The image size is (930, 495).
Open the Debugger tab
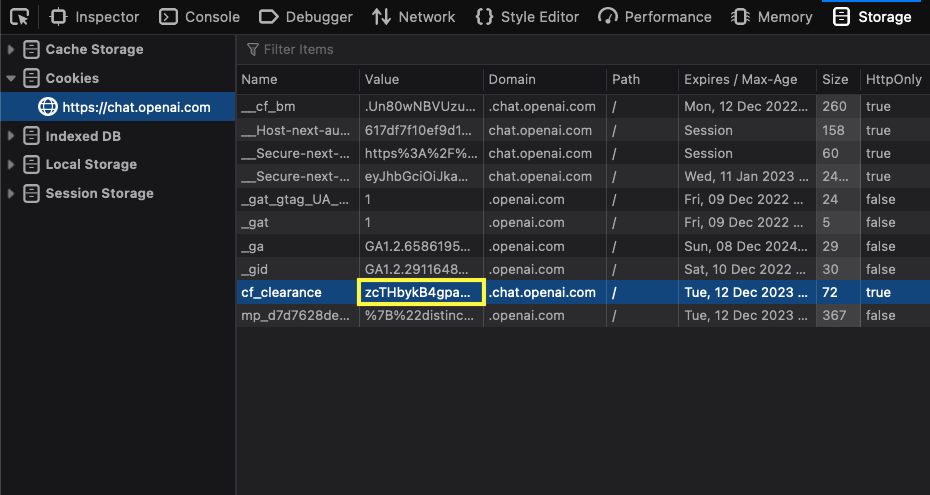306,17
